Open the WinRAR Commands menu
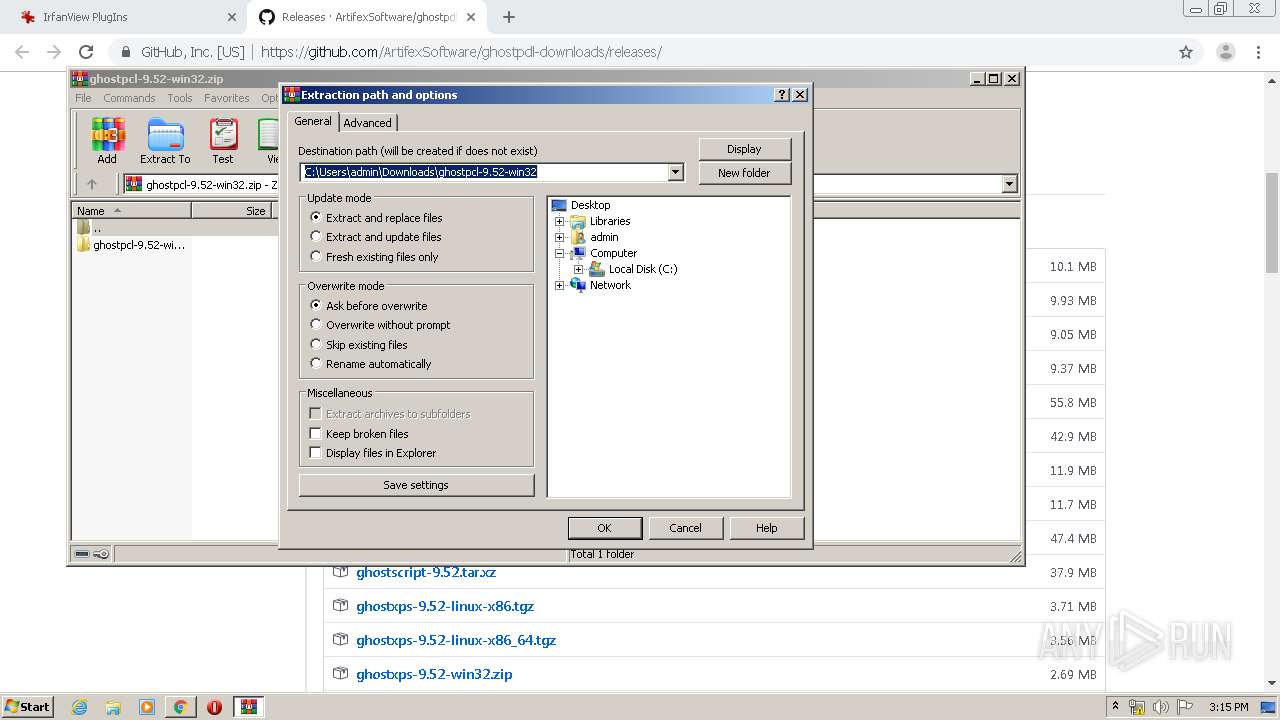The image size is (1280, 720). pyautogui.click(x=129, y=98)
